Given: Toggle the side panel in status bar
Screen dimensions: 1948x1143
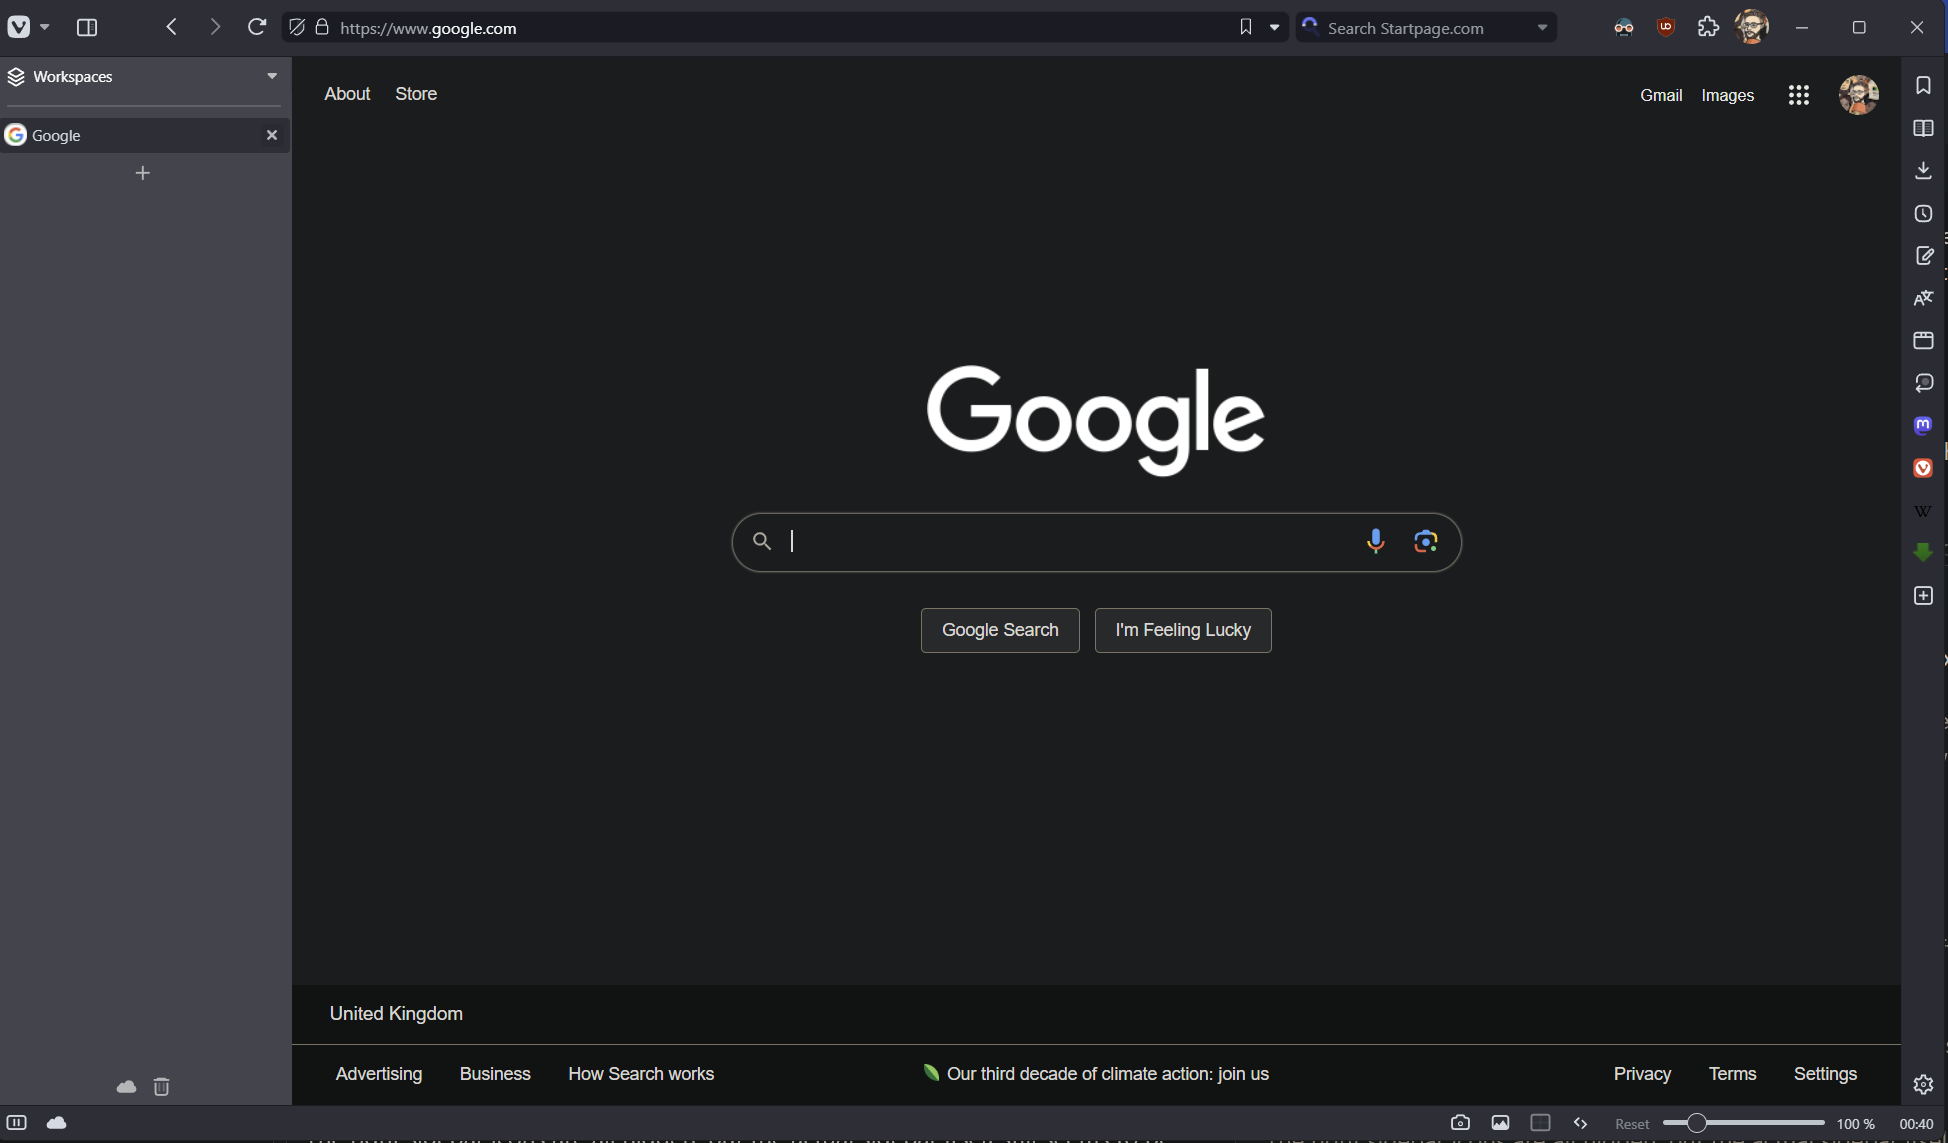Looking at the screenshot, I should [16, 1123].
